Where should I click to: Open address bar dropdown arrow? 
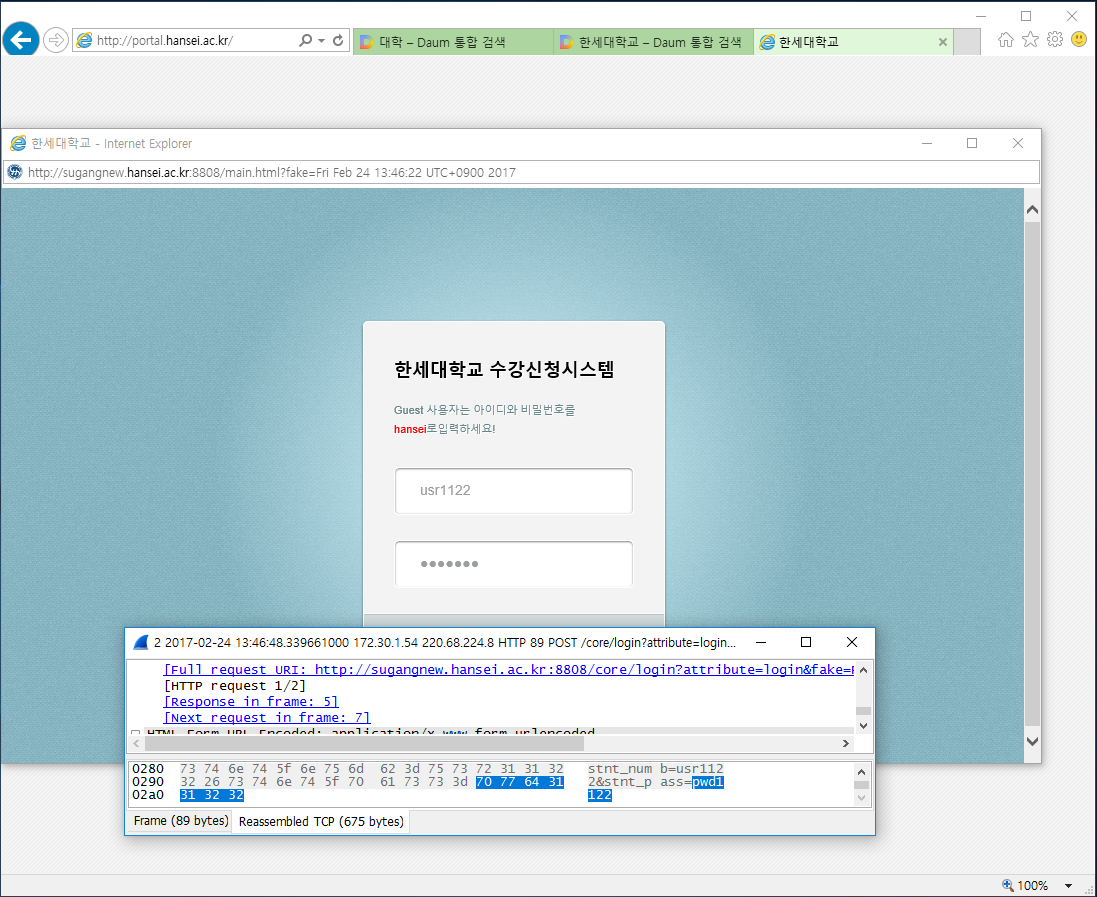pos(321,41)
